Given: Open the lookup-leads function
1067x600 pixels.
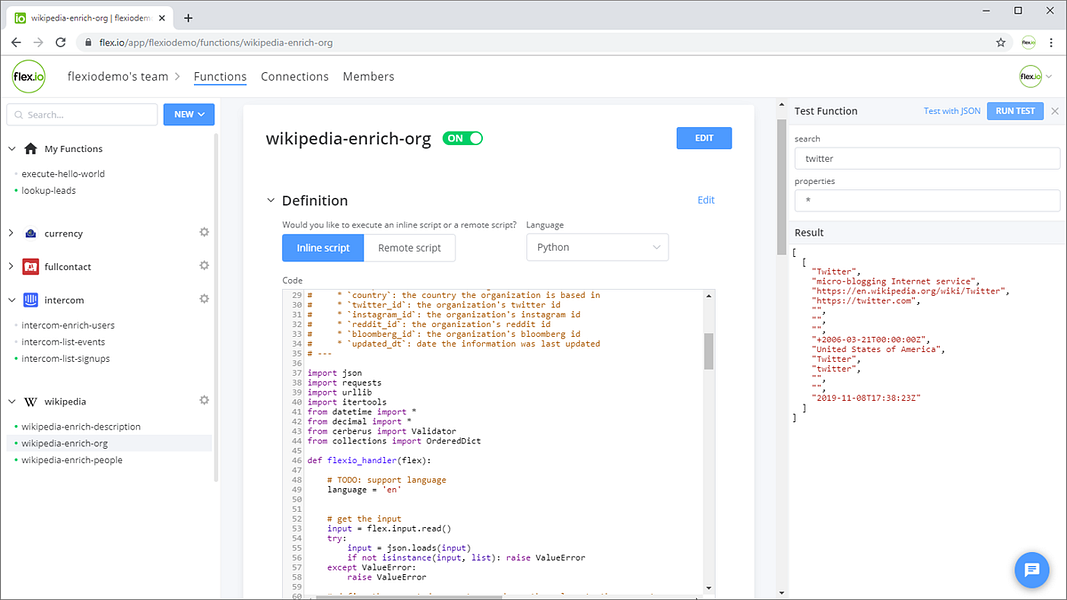Looking at the screenshot, I should click(48, 190).
